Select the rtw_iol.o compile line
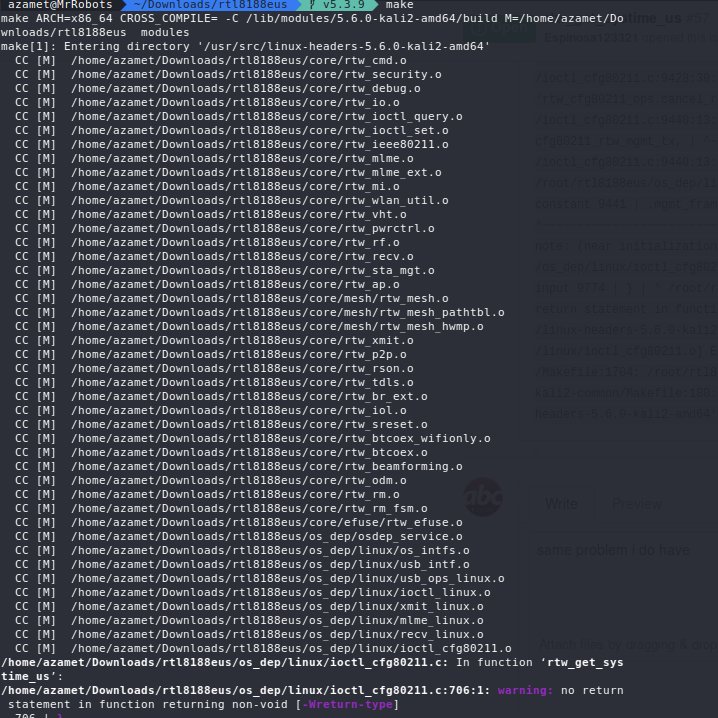718x718 pixels. tap(211, 411)
